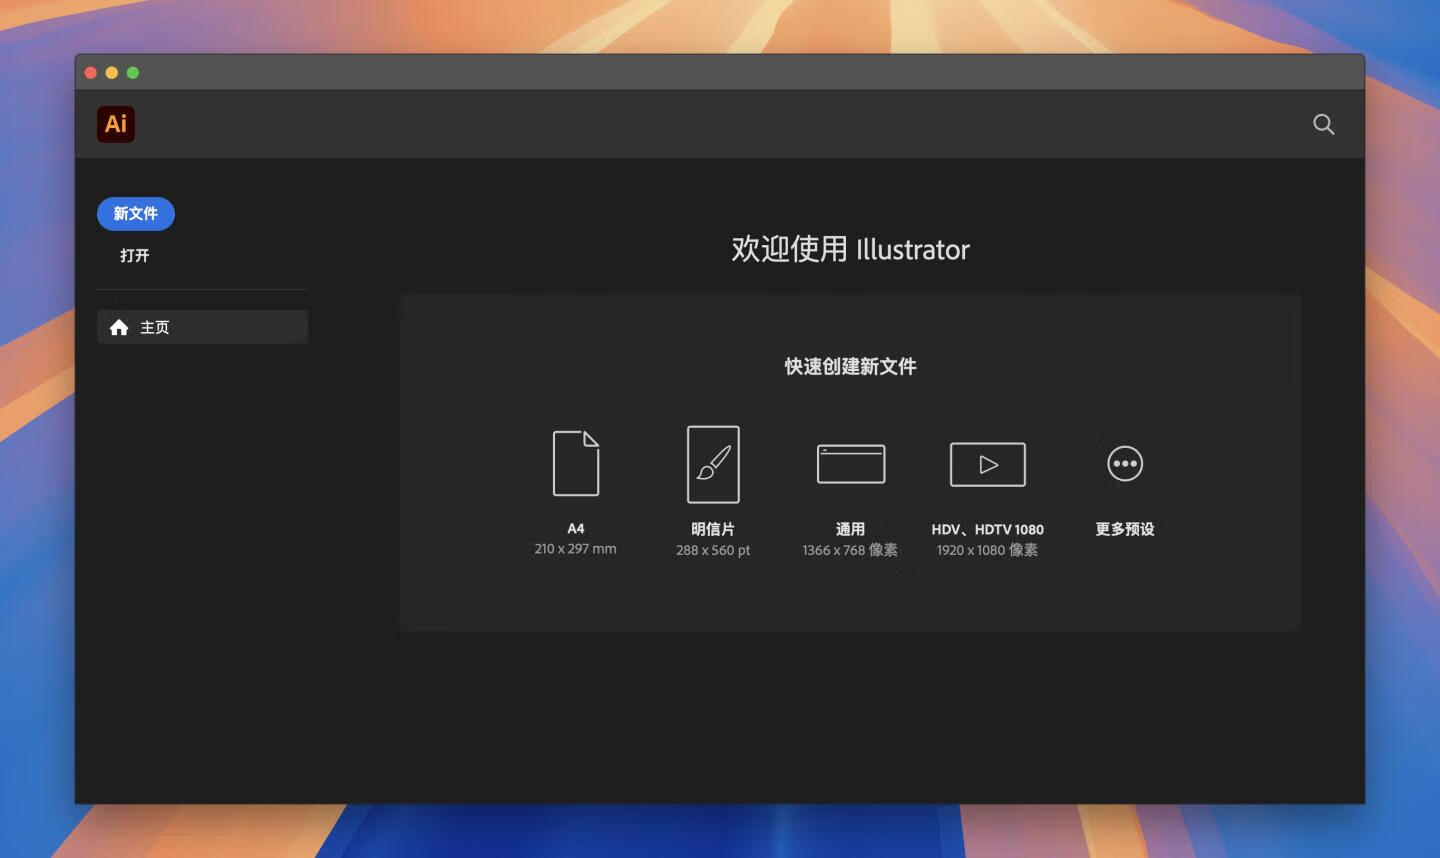Choose the 明信片 brush preset icon
This screenshot has width=1440, height=858.
(x=713, y=464)
